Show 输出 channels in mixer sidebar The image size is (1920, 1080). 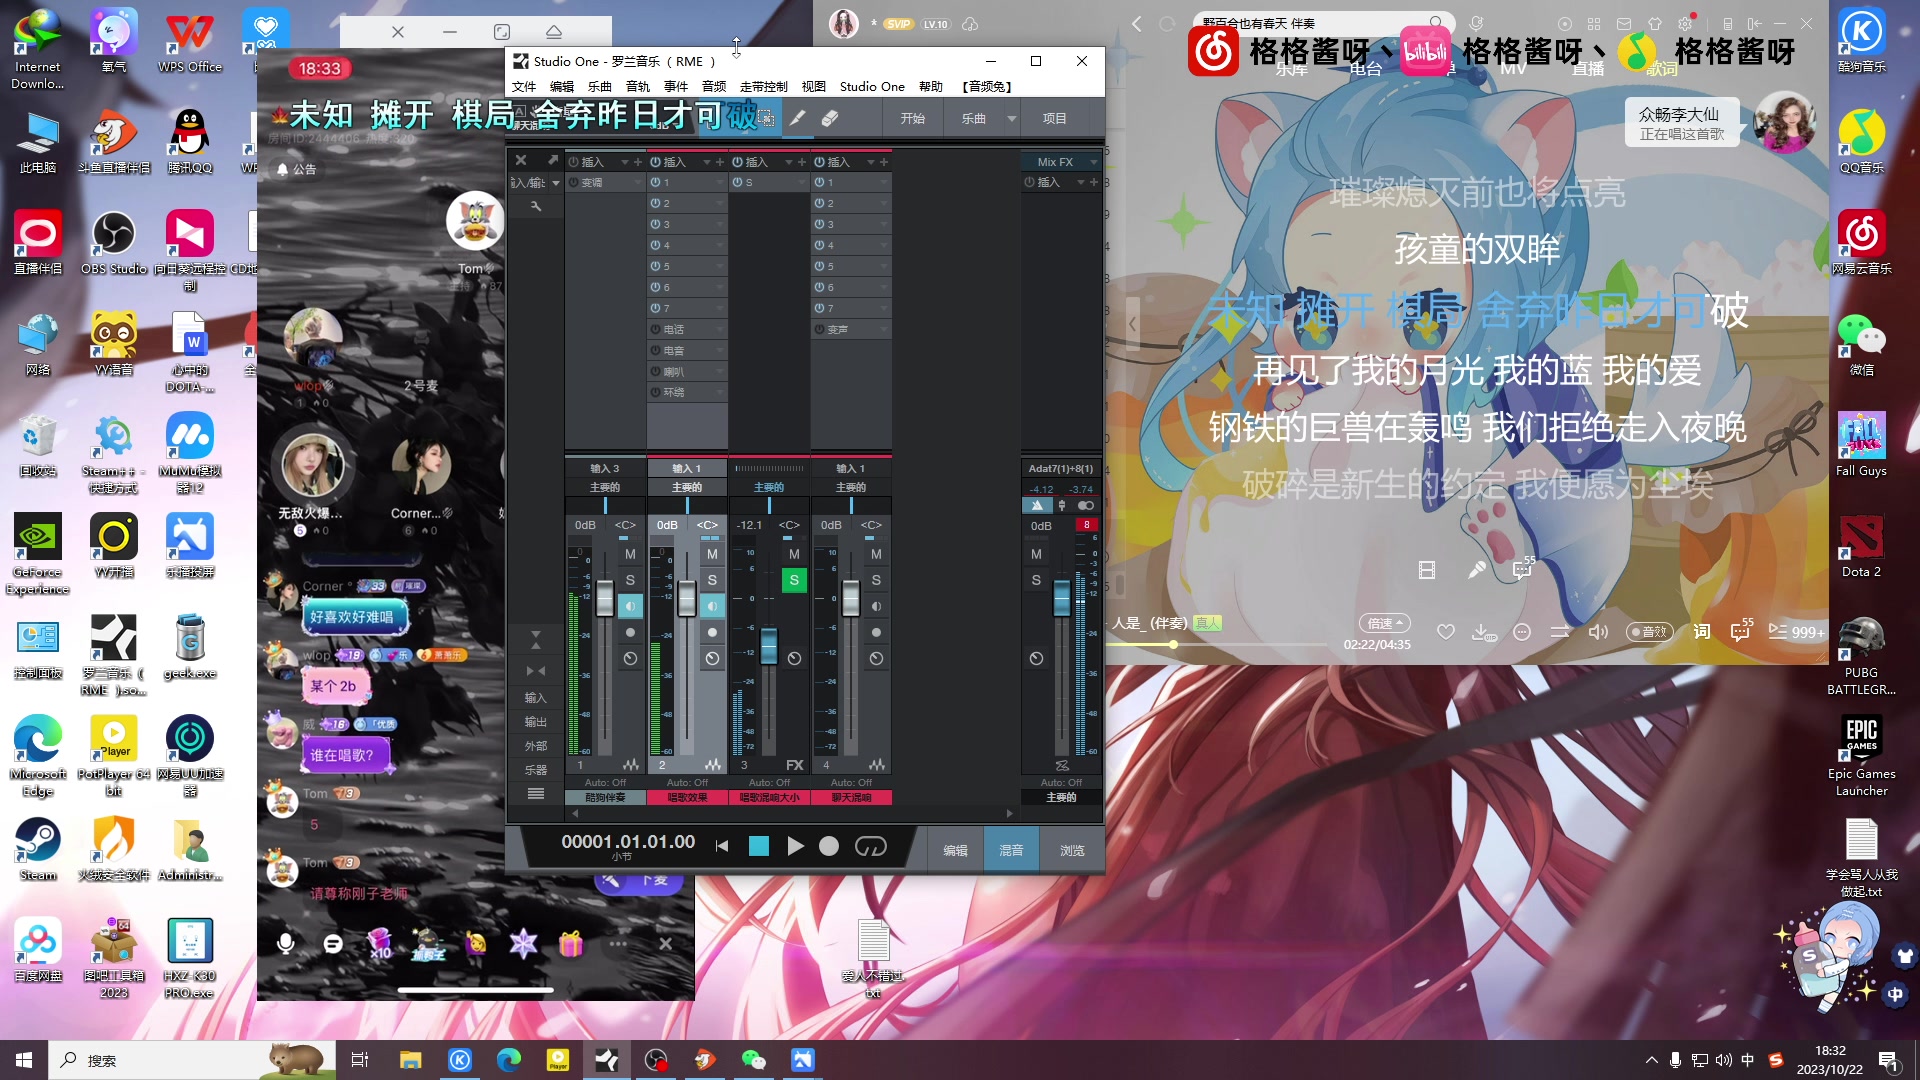coord(536,722)
